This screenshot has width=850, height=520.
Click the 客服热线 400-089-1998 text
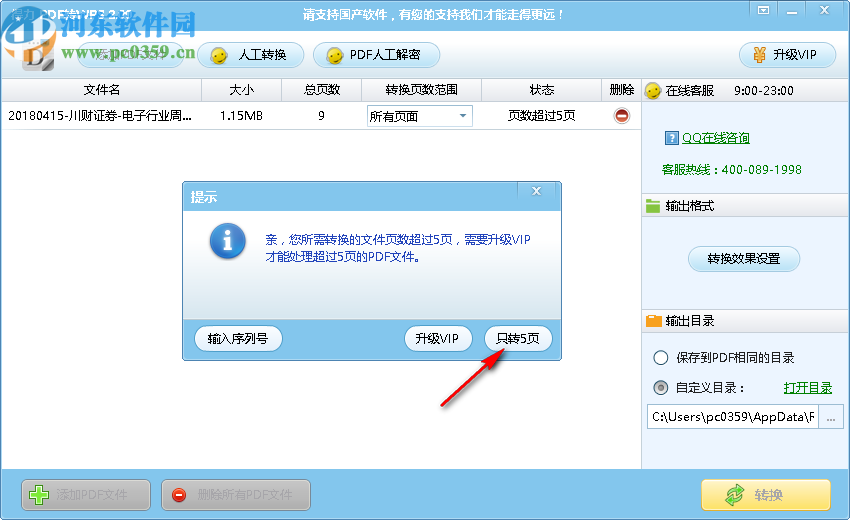pyautogui.click(x=731, y=170)
